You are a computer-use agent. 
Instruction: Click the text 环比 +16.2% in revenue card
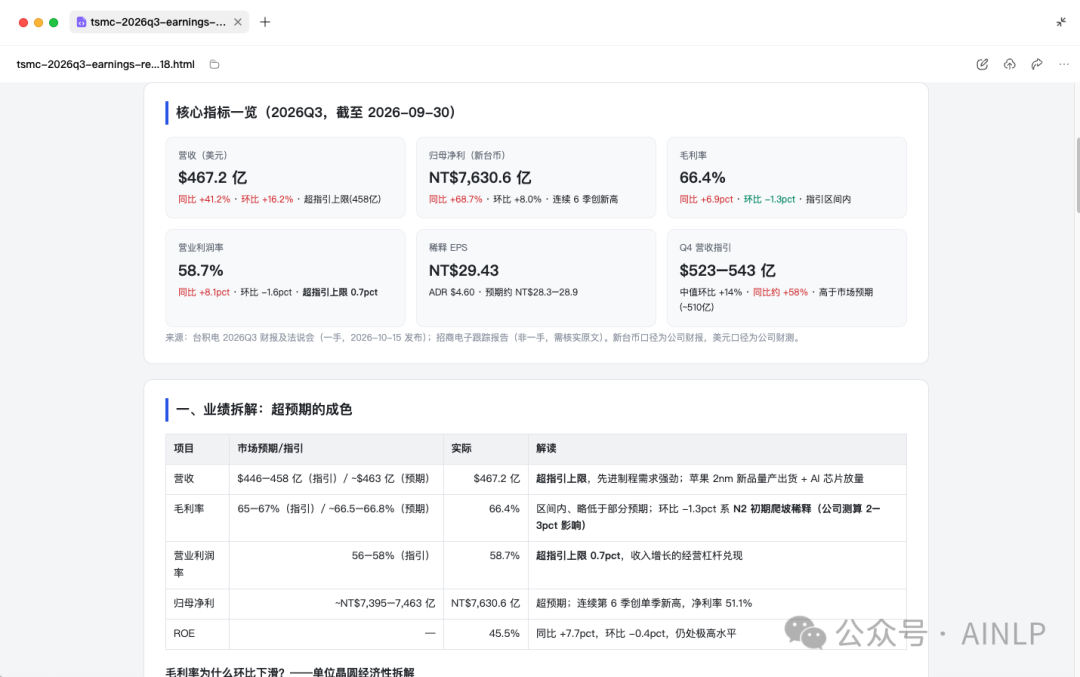coord(267,199)
